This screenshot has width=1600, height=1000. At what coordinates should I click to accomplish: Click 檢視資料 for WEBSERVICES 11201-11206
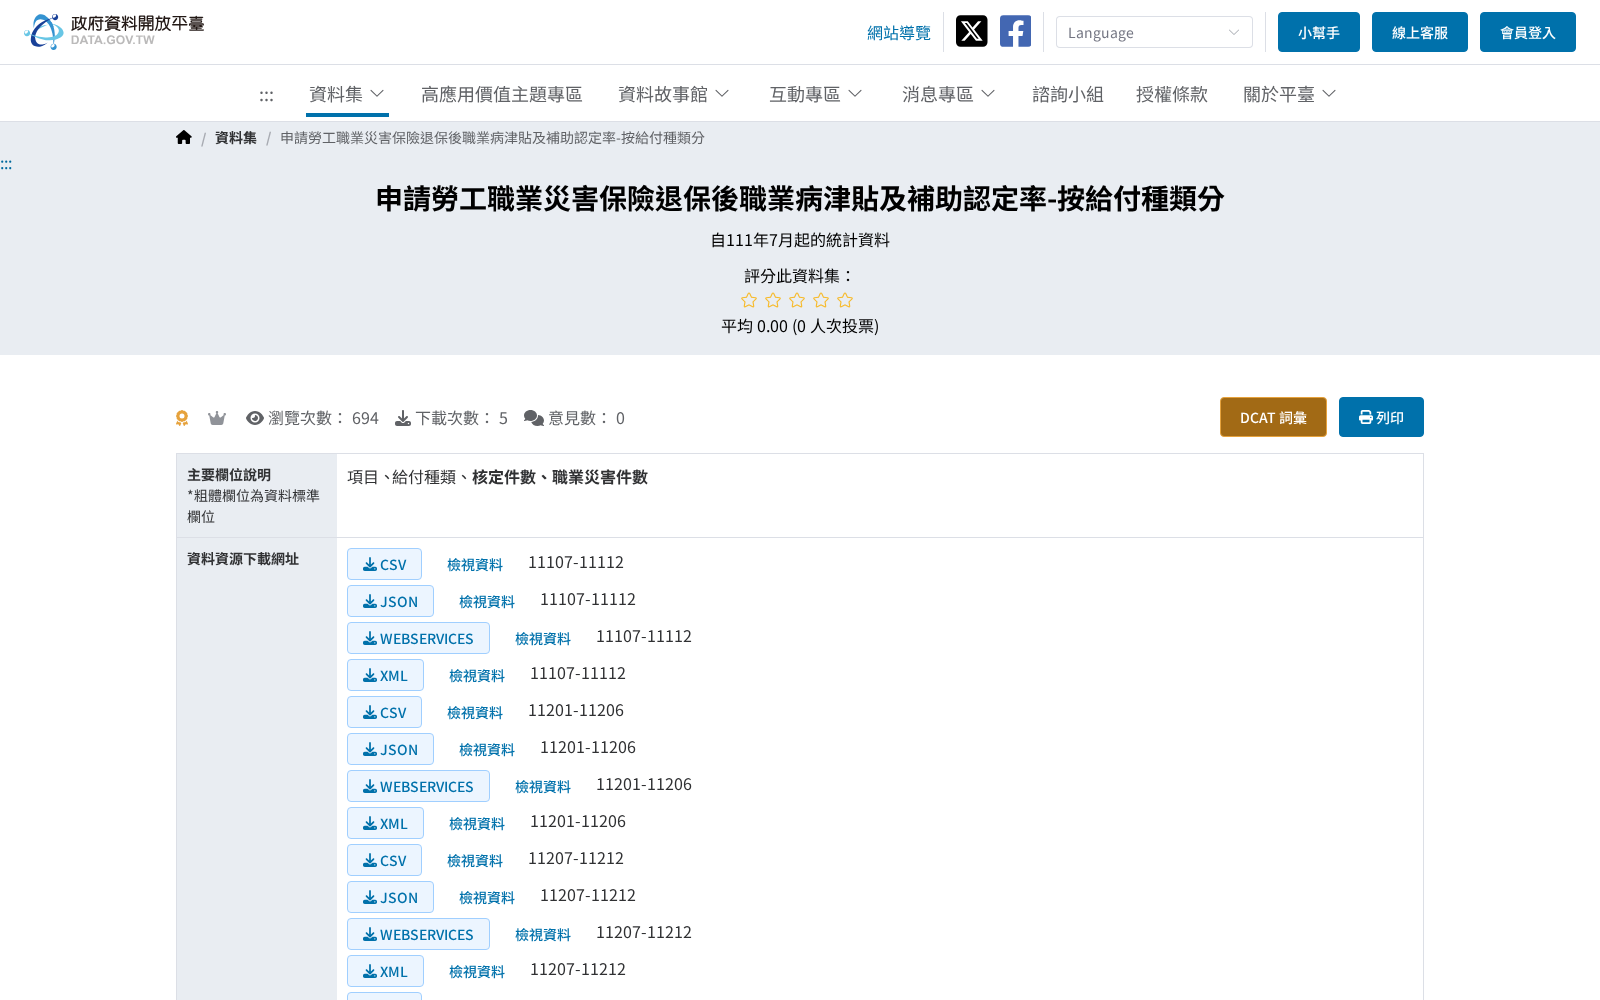point(543,787)
